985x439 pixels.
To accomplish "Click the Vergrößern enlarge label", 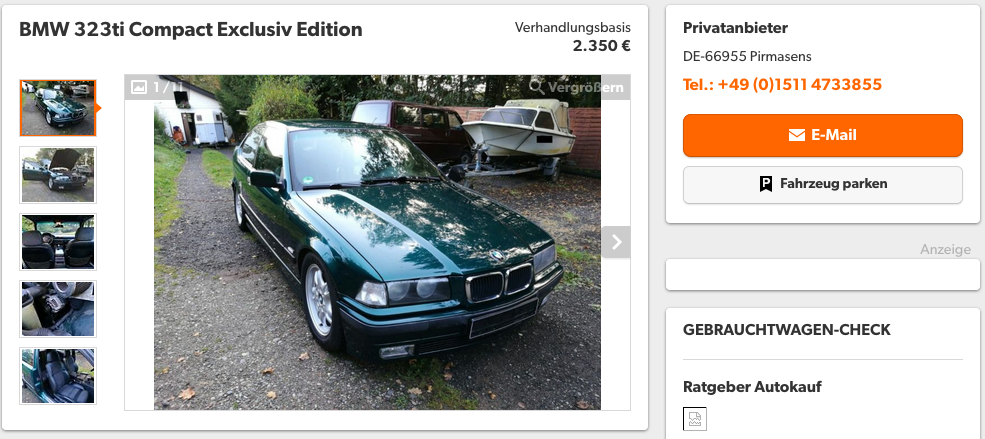I will (x=585, y=87).
